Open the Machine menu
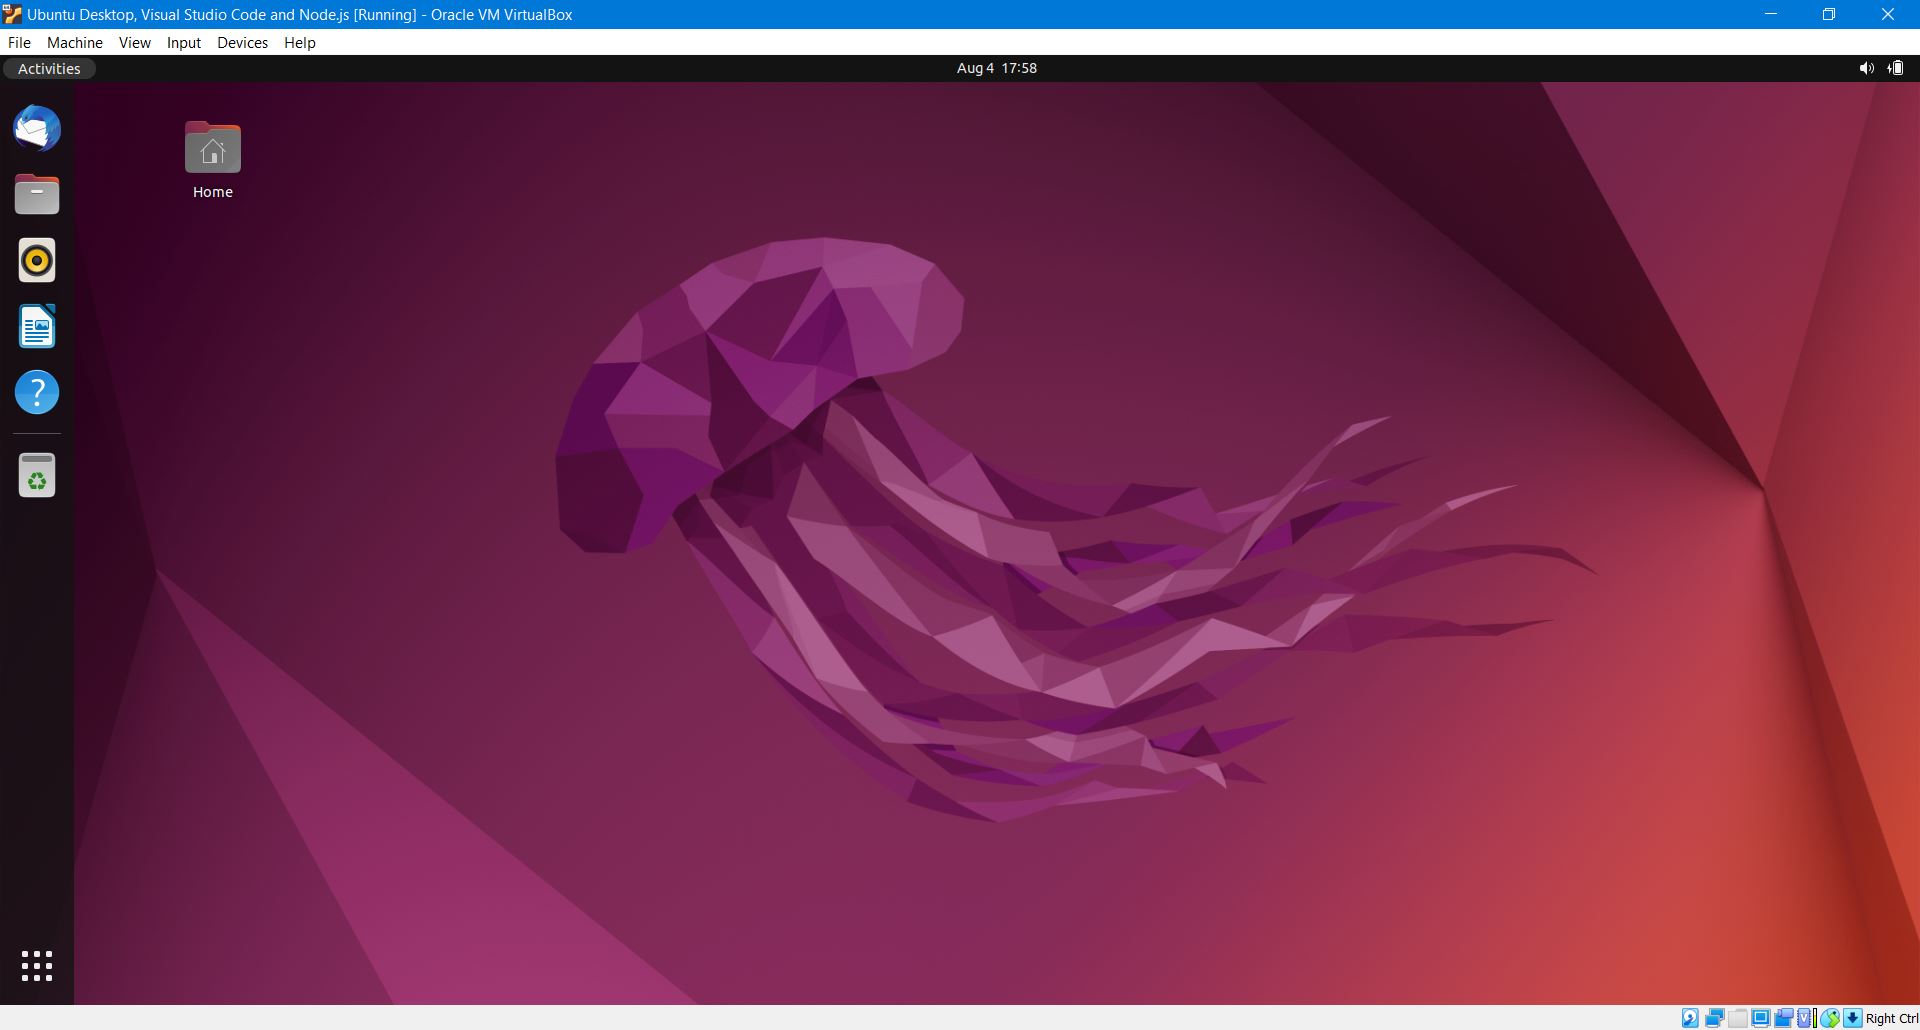The image size is (1920, 1030). click(x=74, y=43)
